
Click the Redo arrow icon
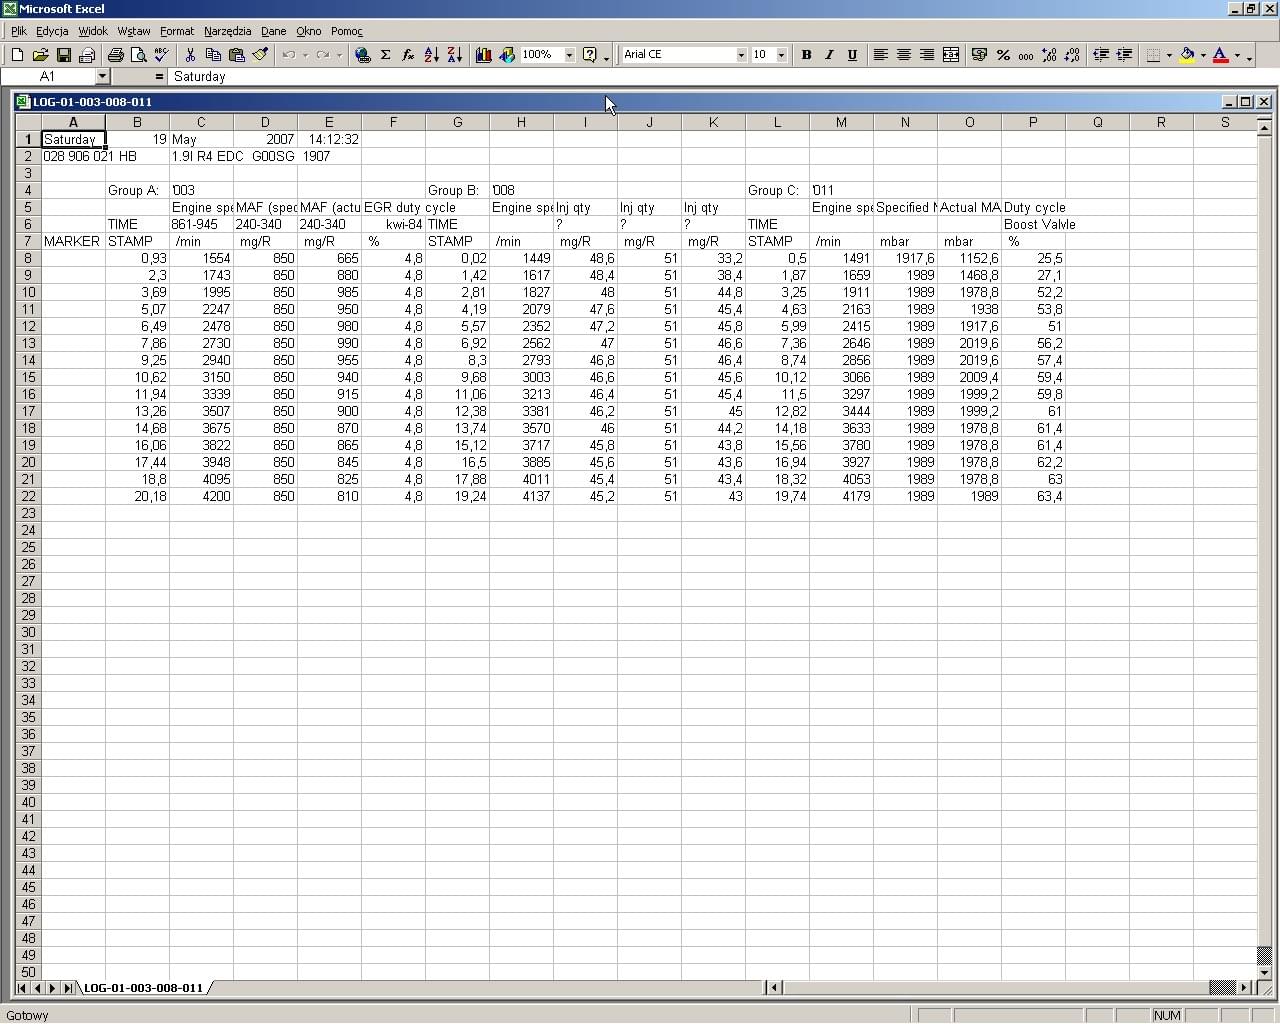[322, 55]
